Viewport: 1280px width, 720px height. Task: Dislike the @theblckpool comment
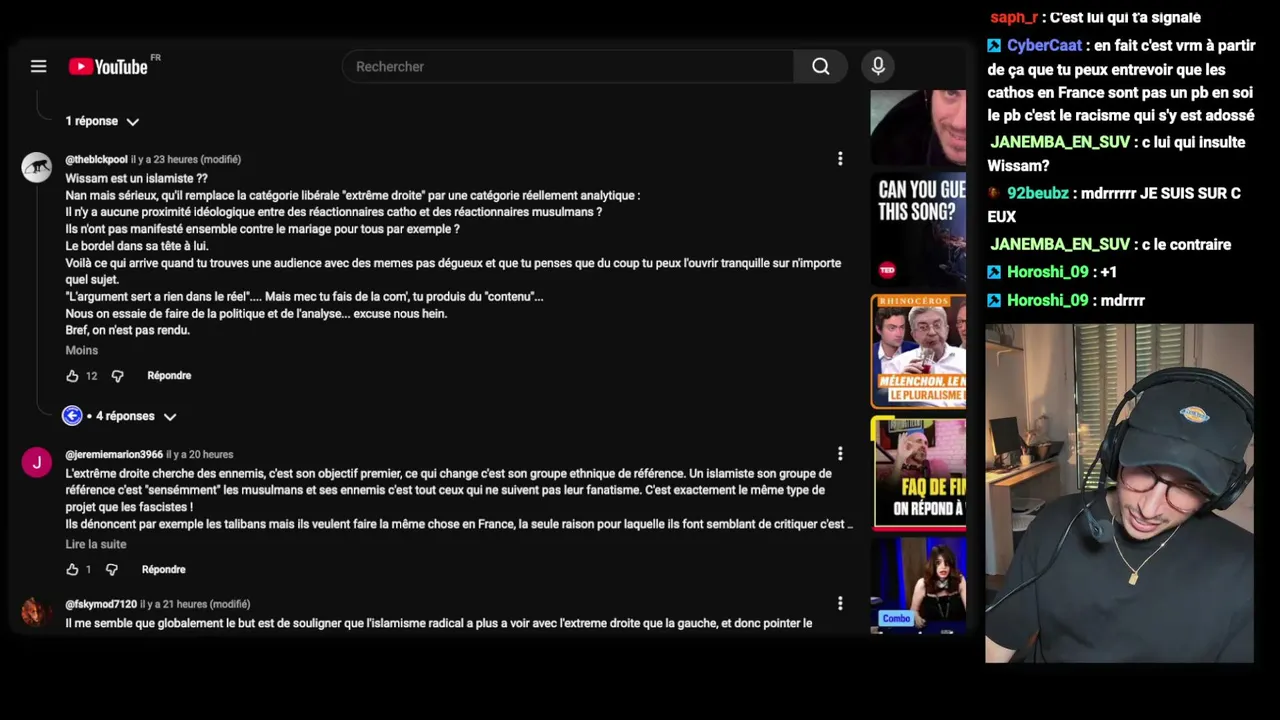(117, 376)
